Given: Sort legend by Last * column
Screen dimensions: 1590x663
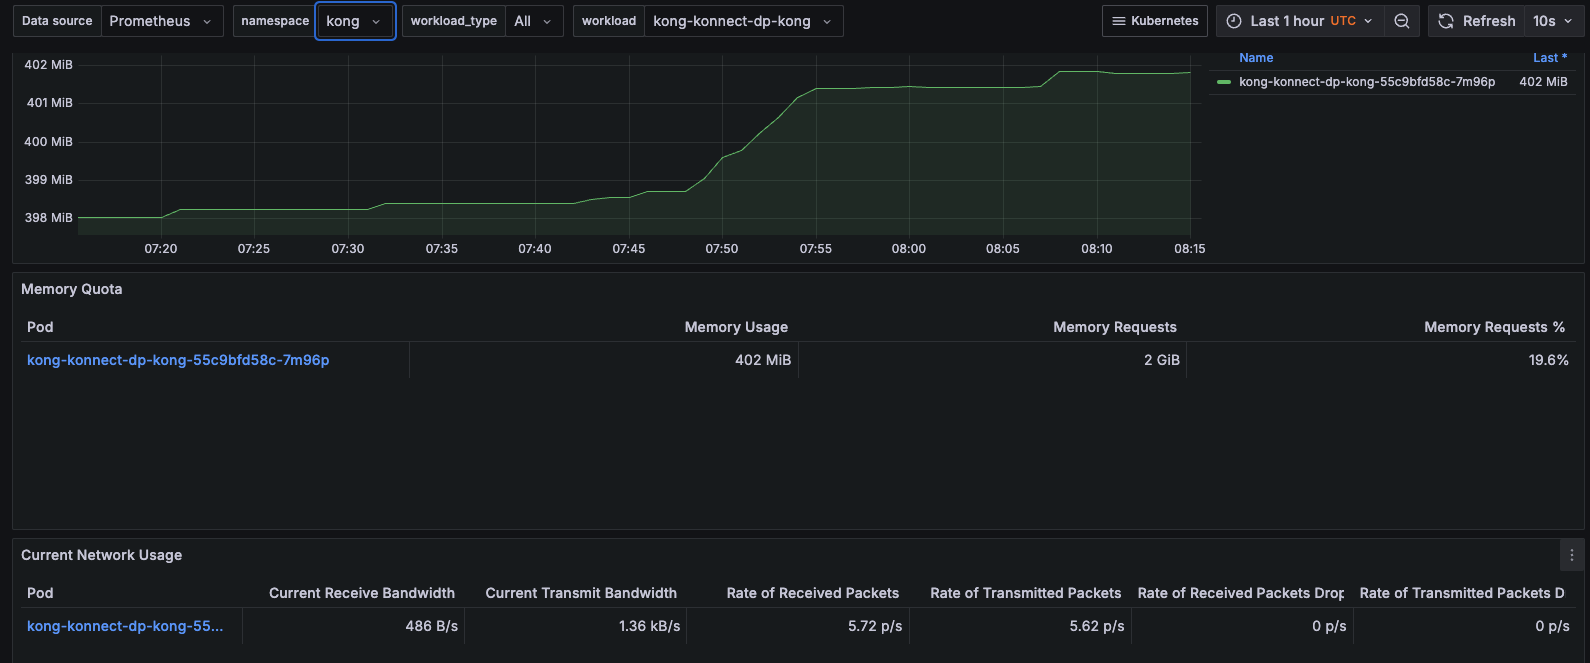Looking at the screenshot, I should [1550, 58].
